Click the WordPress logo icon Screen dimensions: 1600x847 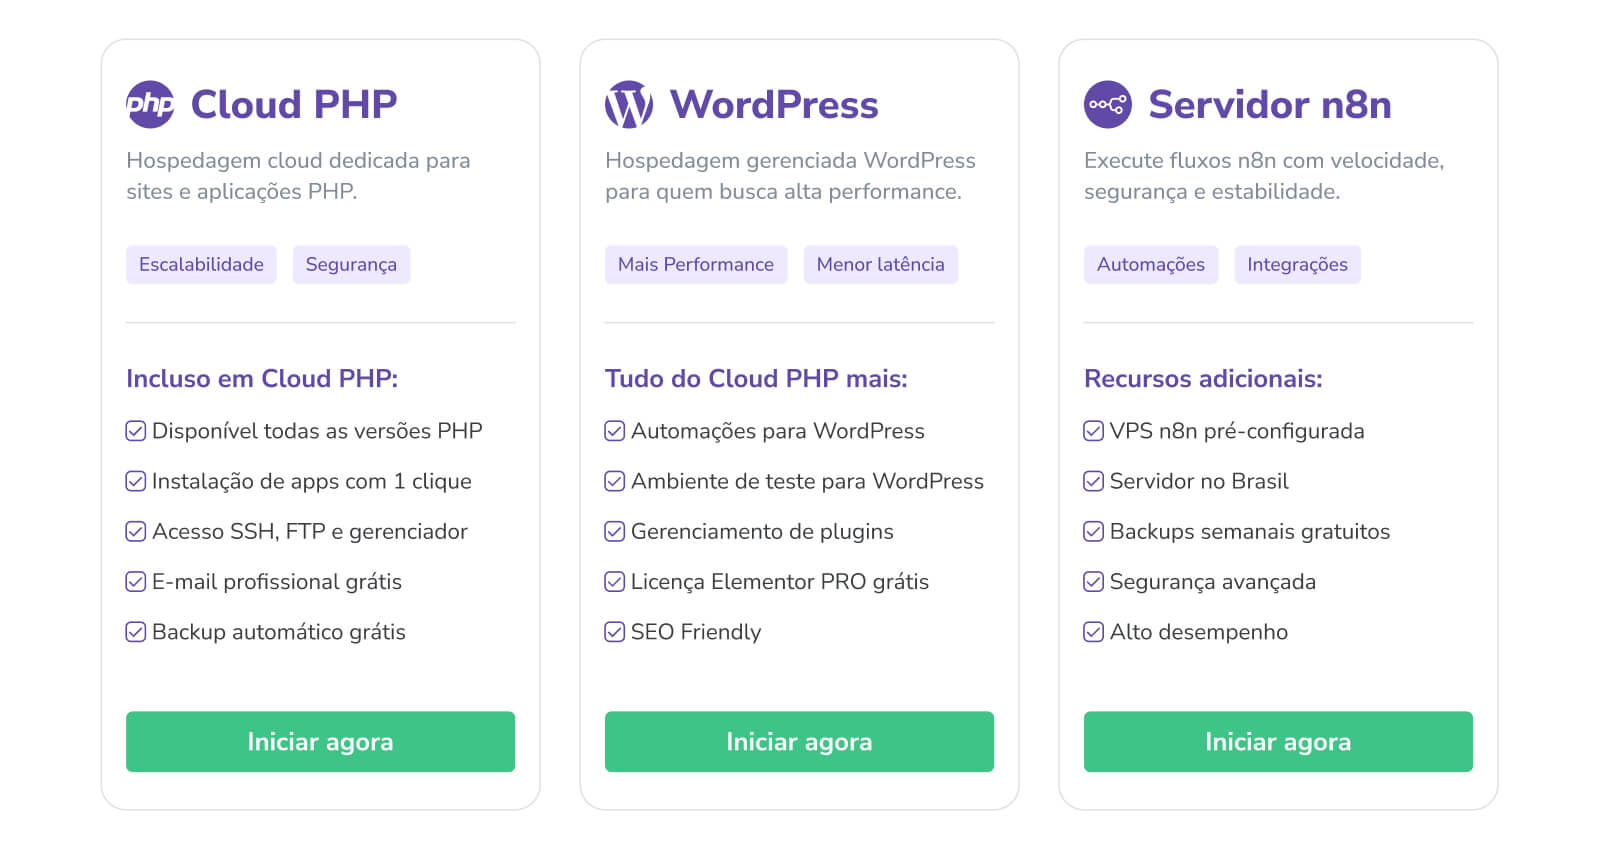click(629, 104)
